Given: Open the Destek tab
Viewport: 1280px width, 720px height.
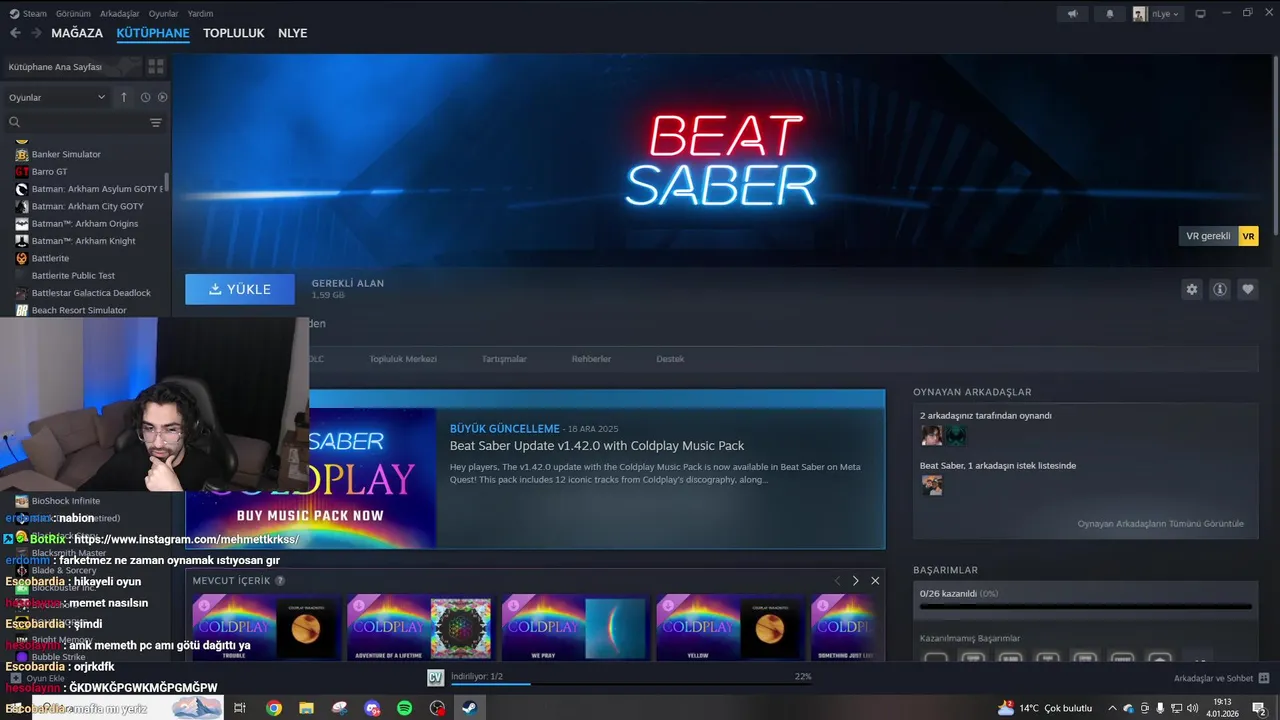Looking at the screenshot, I should tap(670, 359).
